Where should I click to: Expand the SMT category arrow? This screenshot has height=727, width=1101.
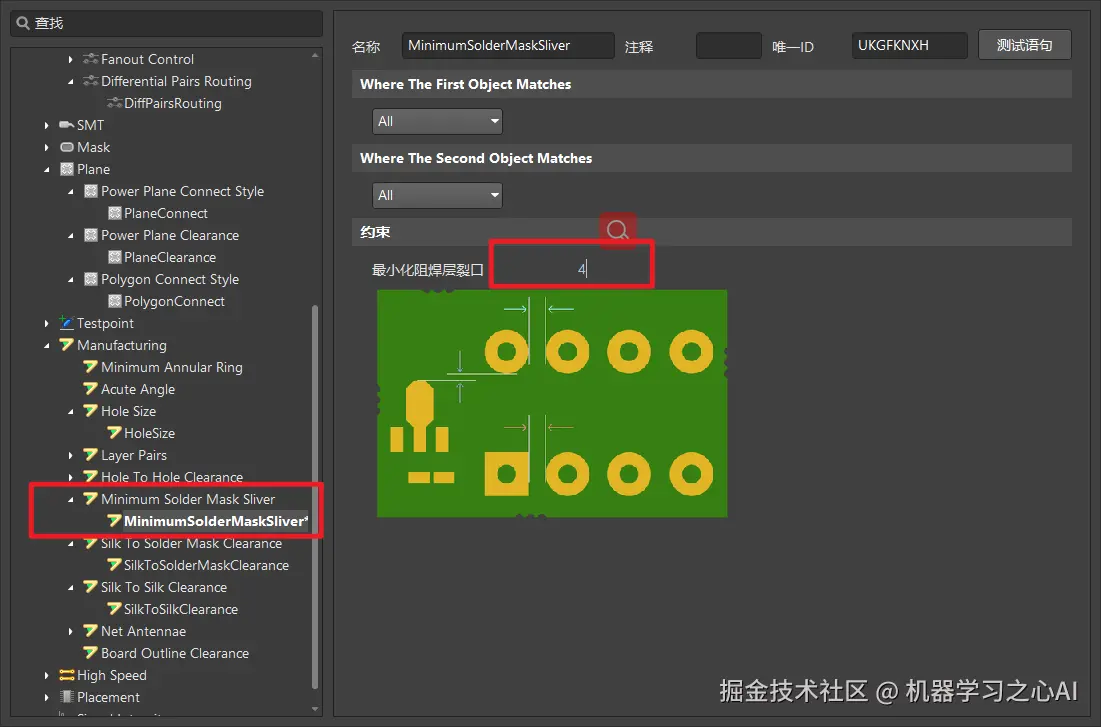coord(46,126)
